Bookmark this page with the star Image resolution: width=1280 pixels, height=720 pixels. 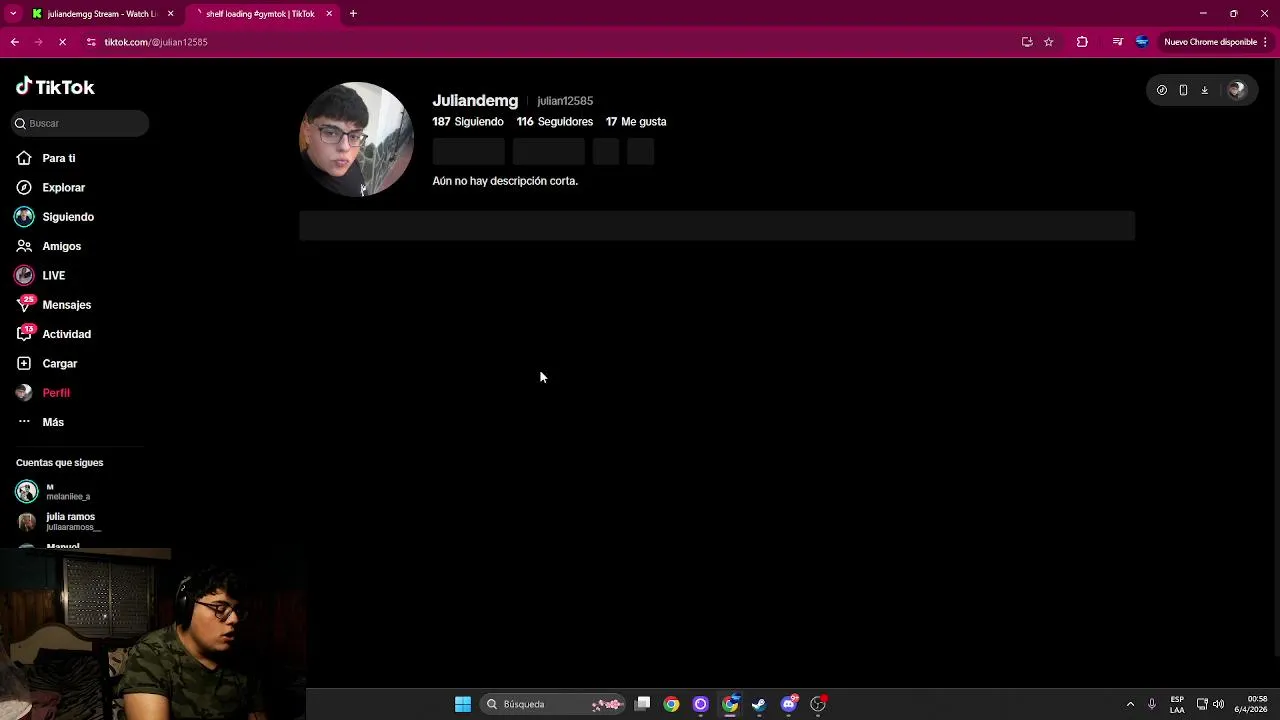[1048, 42]
